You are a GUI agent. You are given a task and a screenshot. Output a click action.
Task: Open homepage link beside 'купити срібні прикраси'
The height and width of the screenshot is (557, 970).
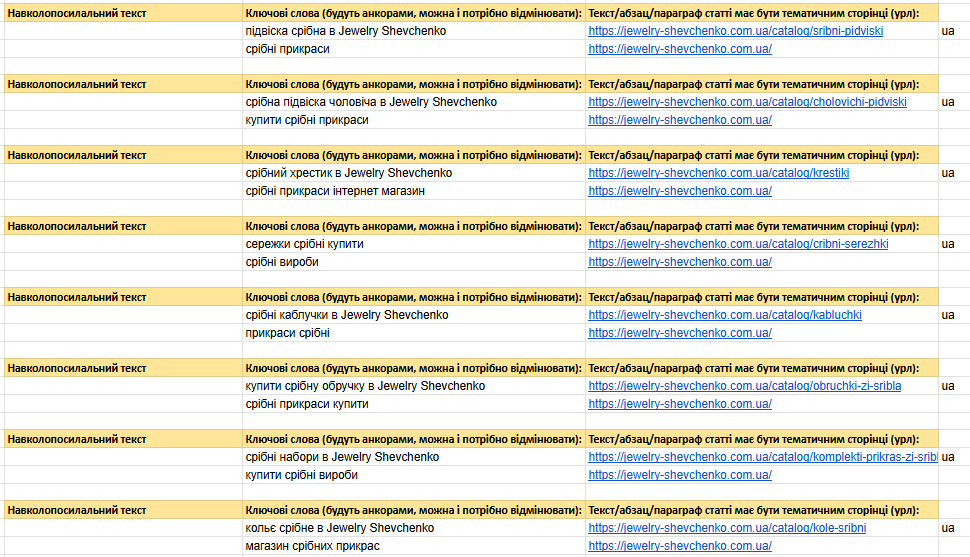click(680, 120)
